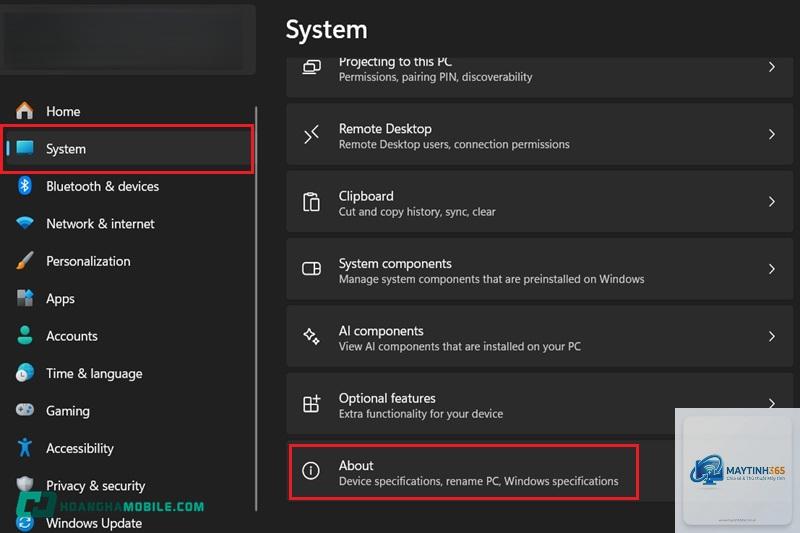Click the Home house icon in sidebar

click(24, 111)
